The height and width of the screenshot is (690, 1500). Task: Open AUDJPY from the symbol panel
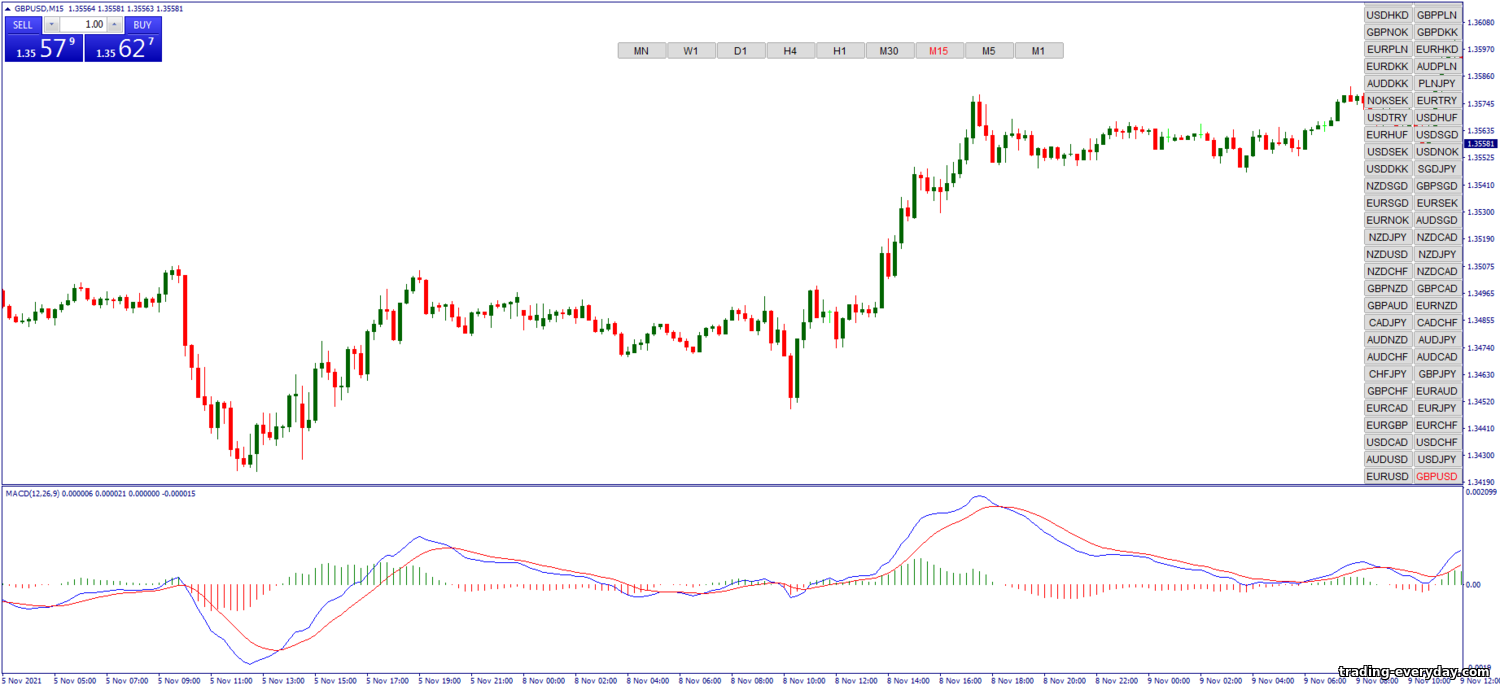[1437, 340]
